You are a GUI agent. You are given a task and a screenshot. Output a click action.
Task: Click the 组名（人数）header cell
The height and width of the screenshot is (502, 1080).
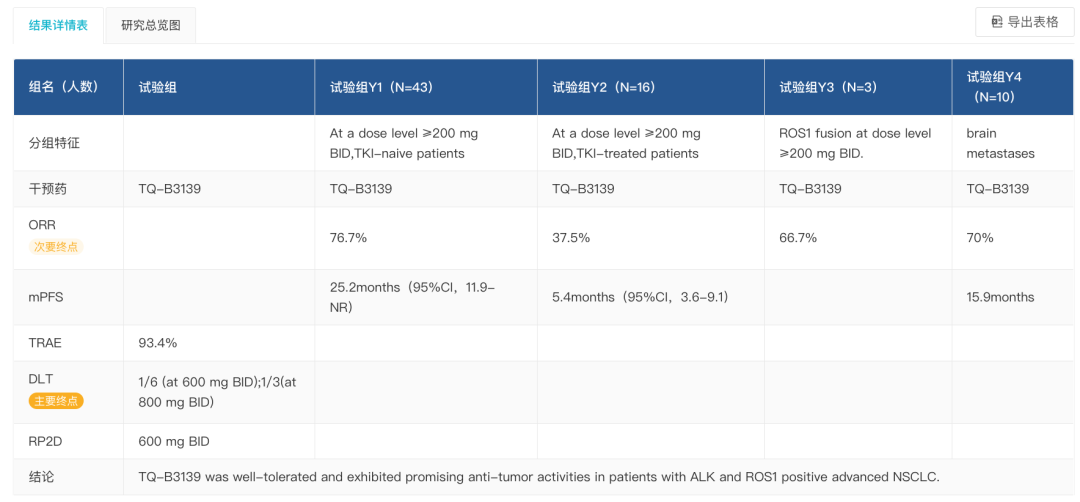coord(68,87)
